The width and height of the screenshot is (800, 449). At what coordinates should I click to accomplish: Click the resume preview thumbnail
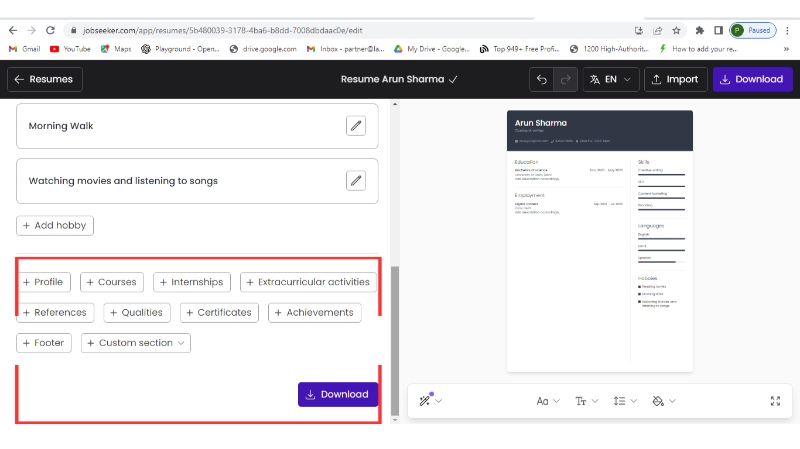tap(599, 240)
